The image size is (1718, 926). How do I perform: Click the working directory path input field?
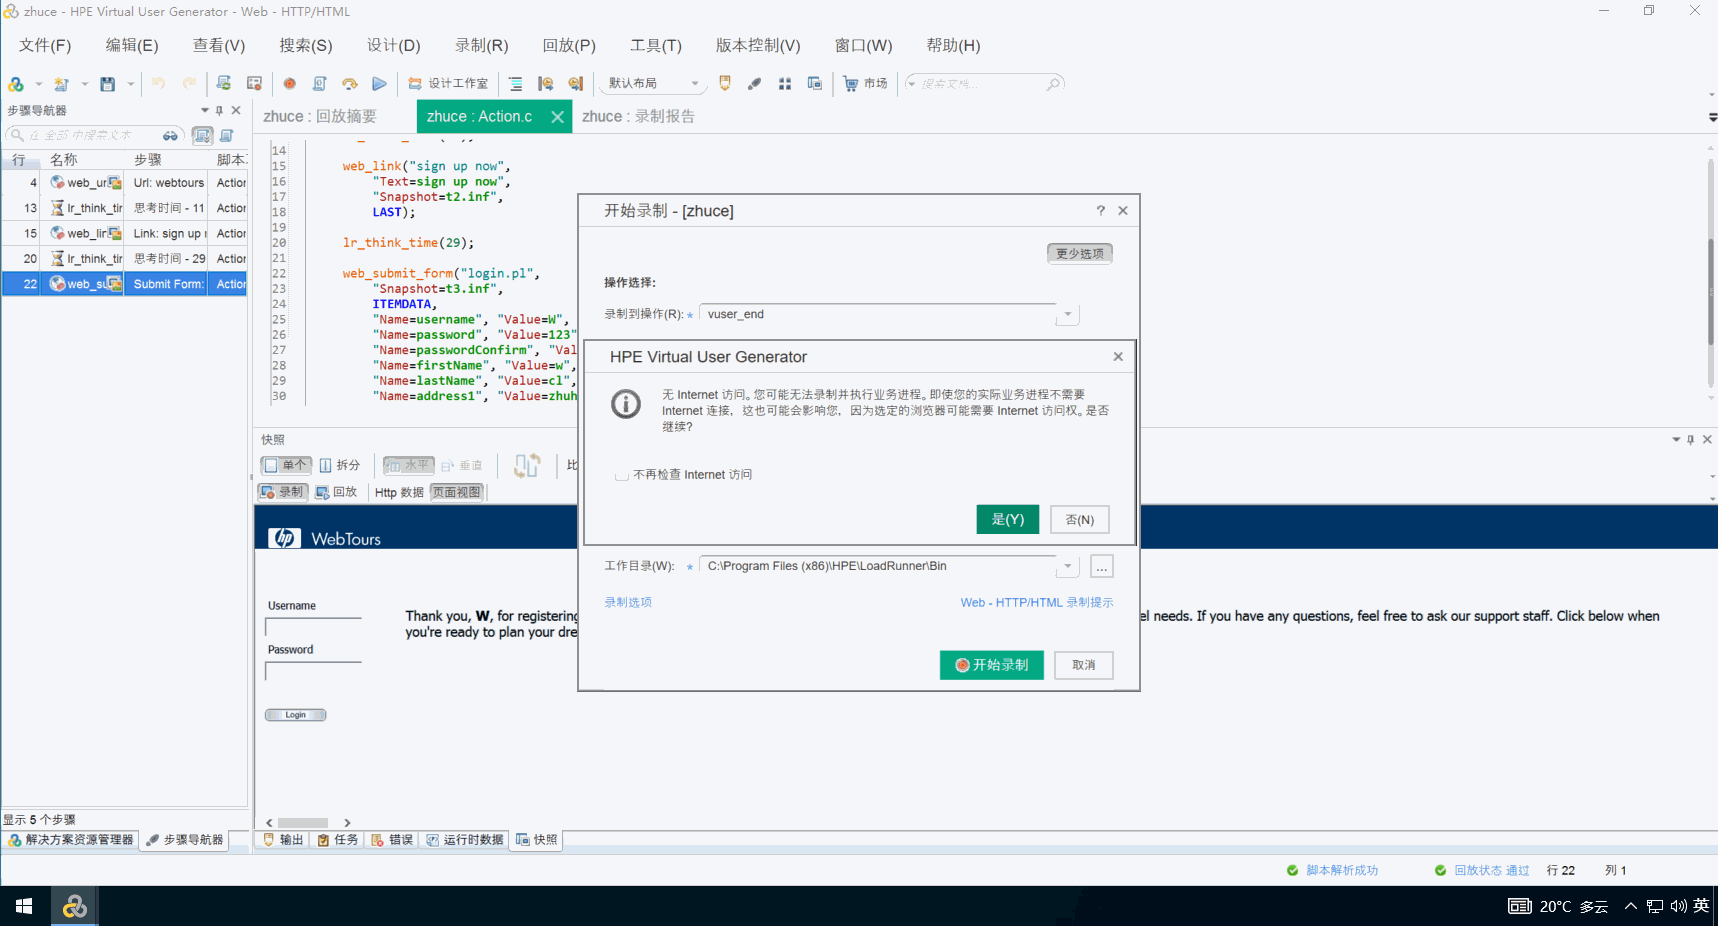click(x=879, y=567)
